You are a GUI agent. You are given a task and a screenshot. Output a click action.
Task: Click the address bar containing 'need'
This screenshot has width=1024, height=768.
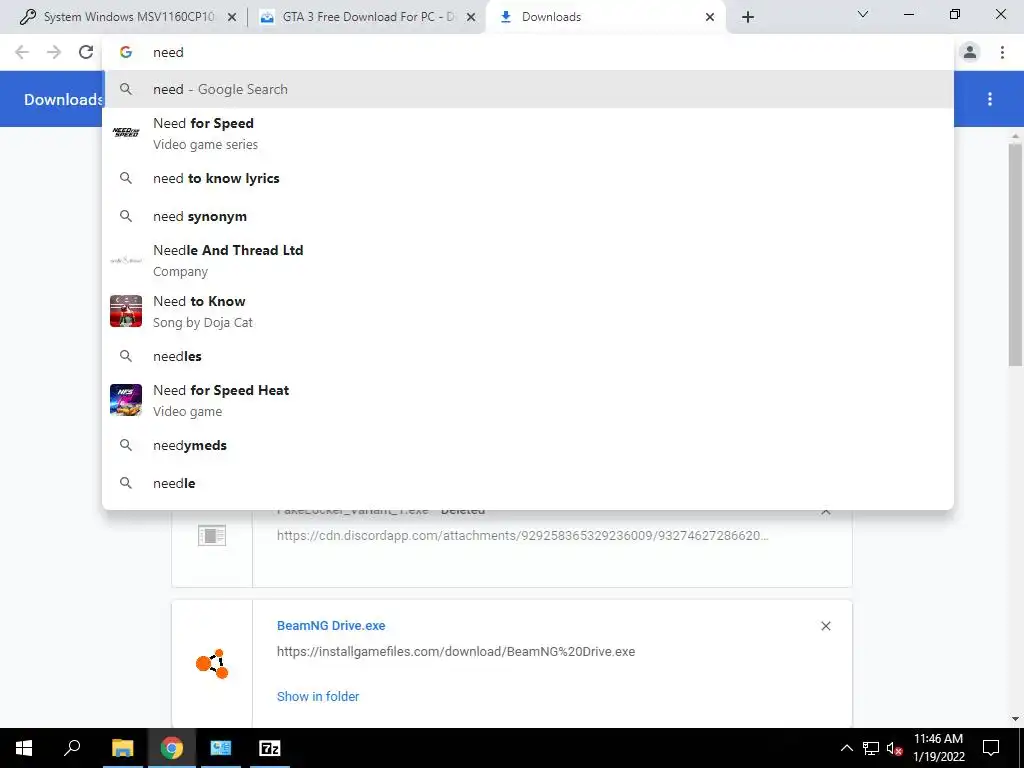click(528, 52)
